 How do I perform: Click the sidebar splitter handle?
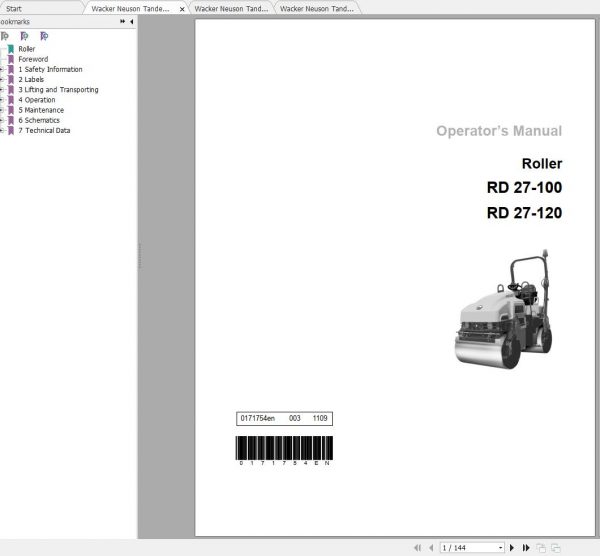pos(140,256)
